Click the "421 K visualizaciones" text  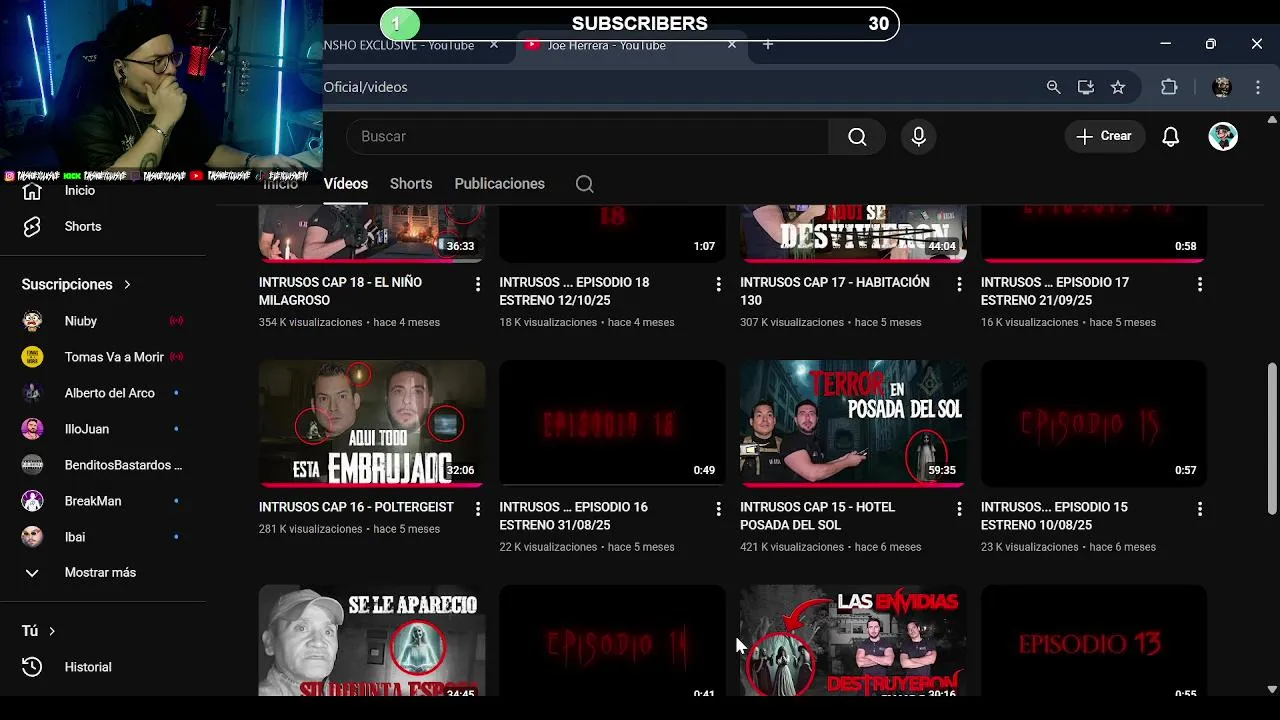click(792, 547)
